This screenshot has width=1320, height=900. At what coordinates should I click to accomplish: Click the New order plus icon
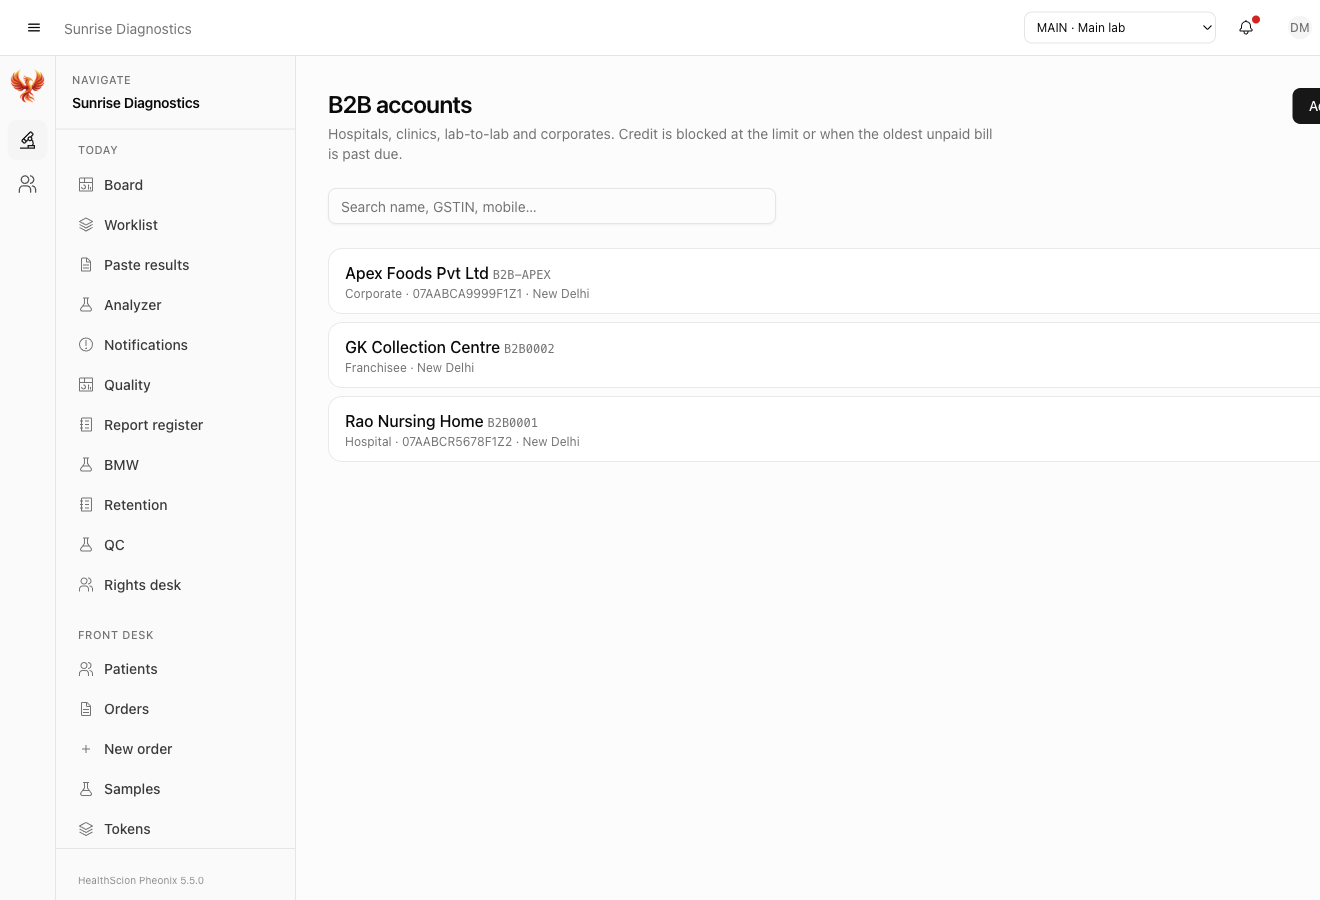[x=86, y=749]
